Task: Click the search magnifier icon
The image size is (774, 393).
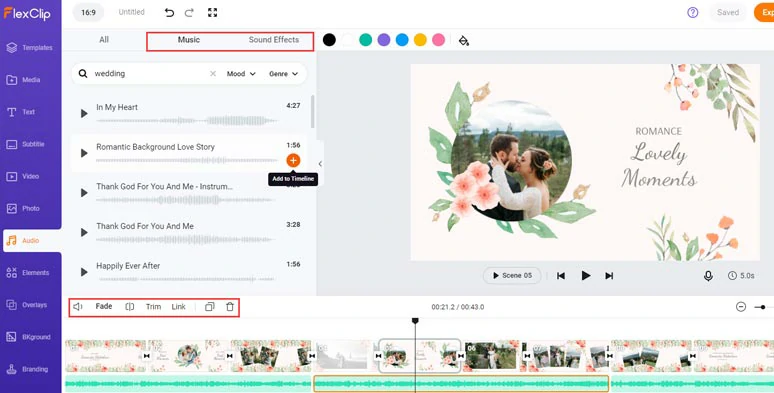Action: (83, 74)
